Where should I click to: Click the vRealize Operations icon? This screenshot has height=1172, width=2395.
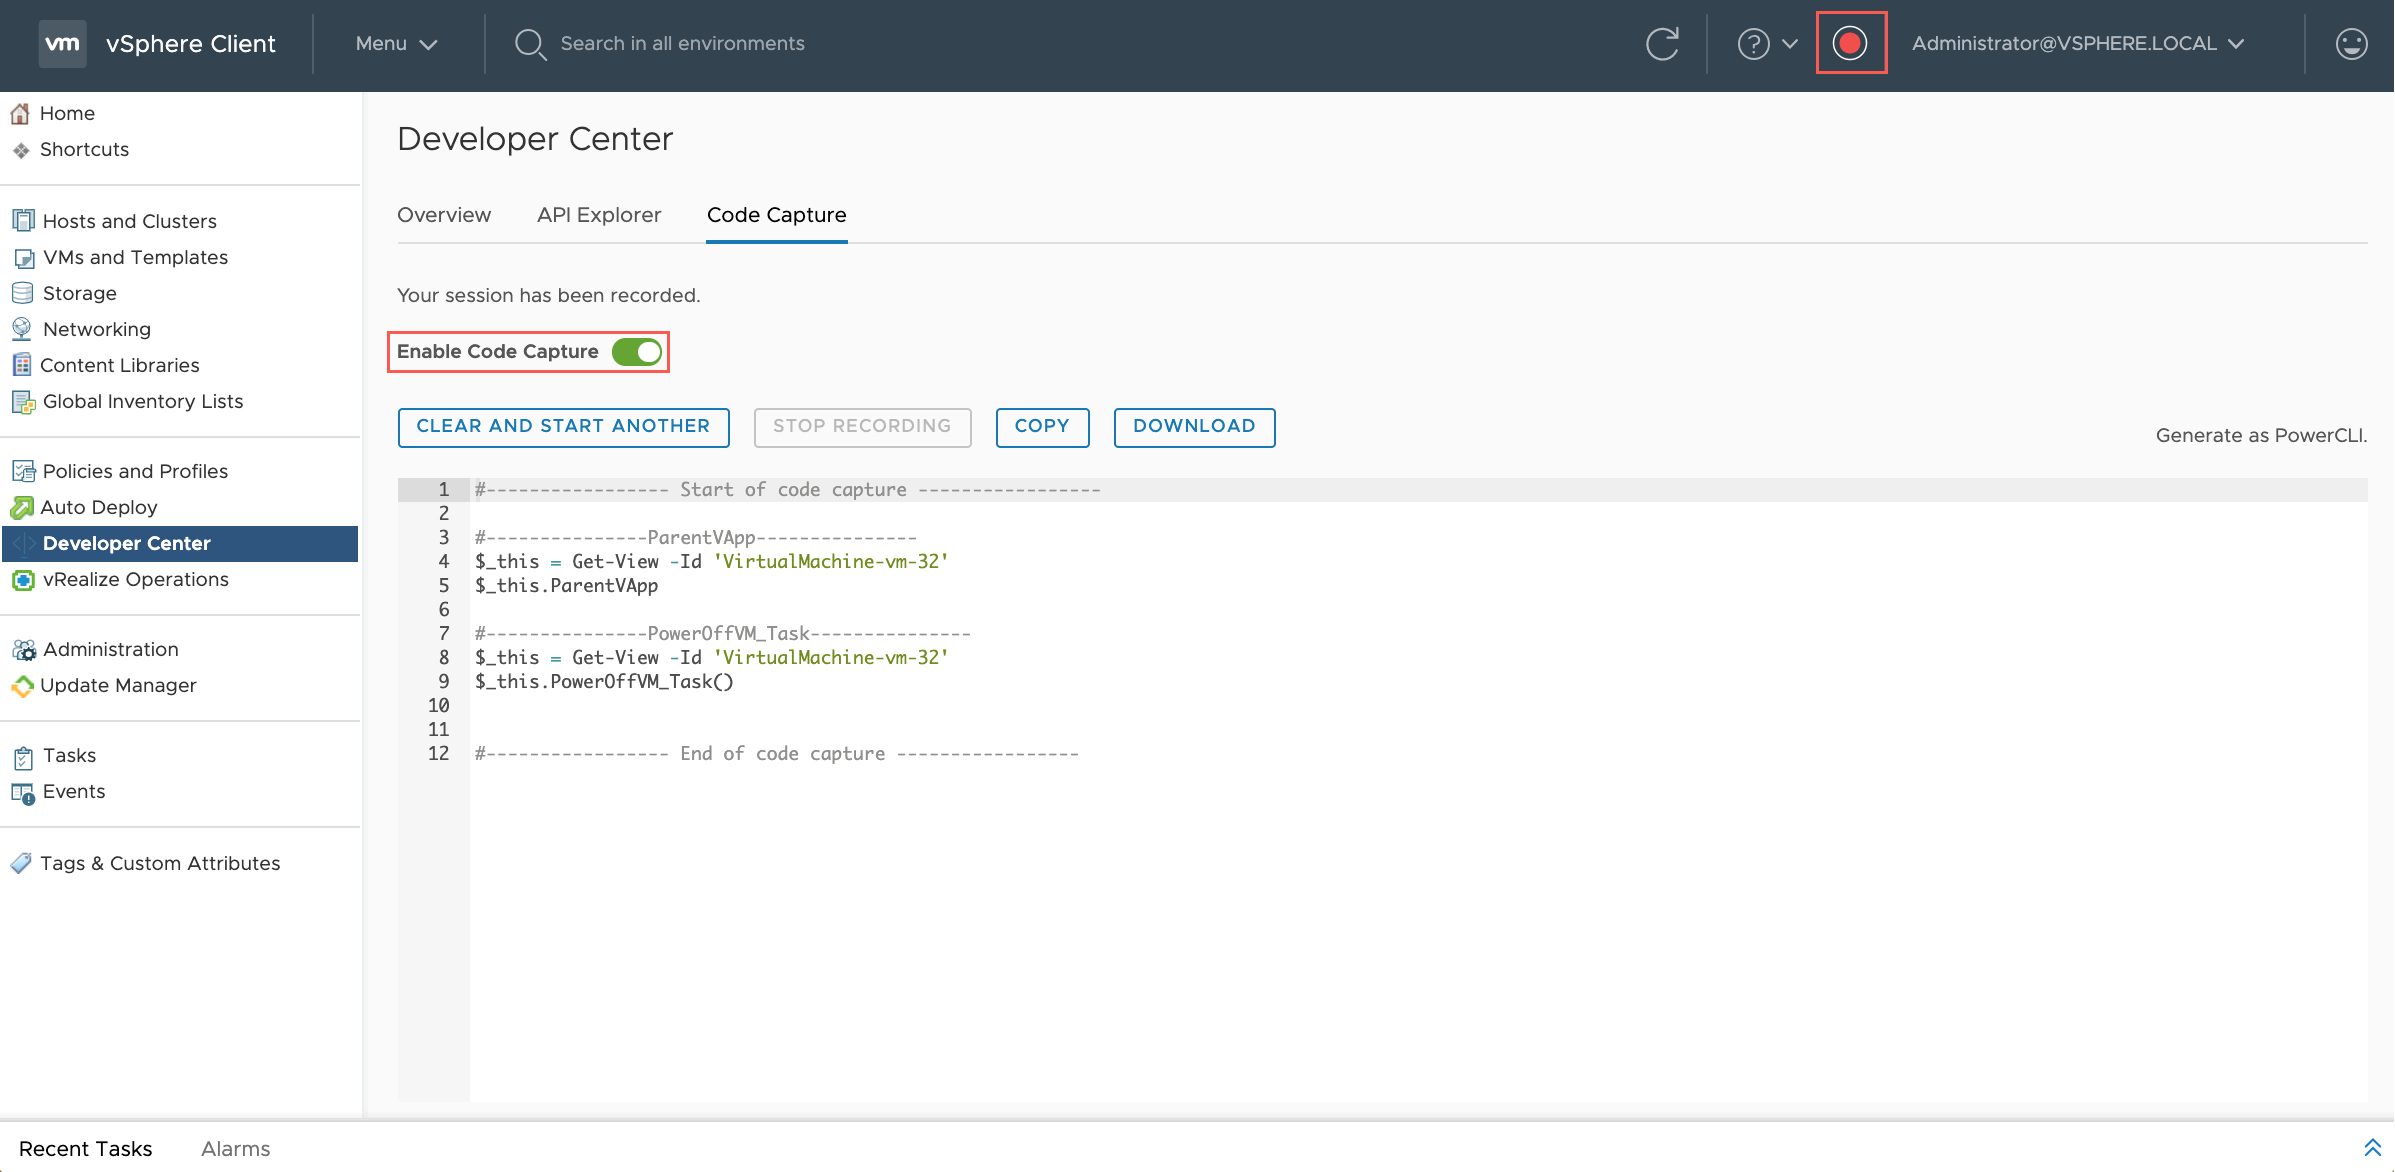pyautogui.click(x=23, y=580)
